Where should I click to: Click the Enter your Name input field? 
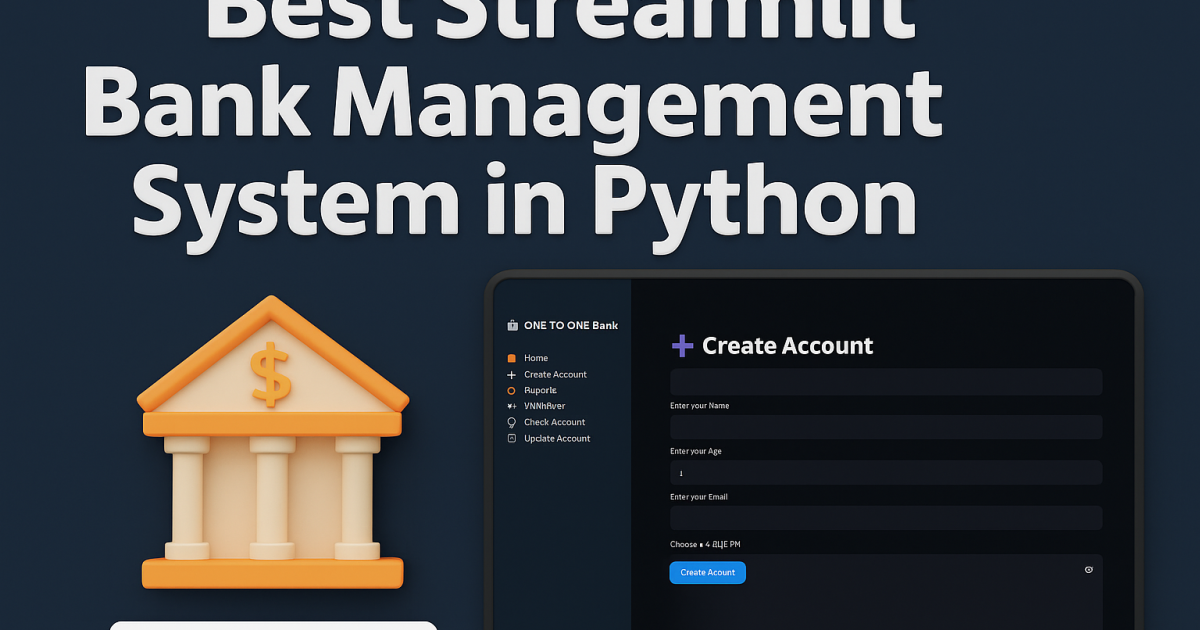pos(886,426)
